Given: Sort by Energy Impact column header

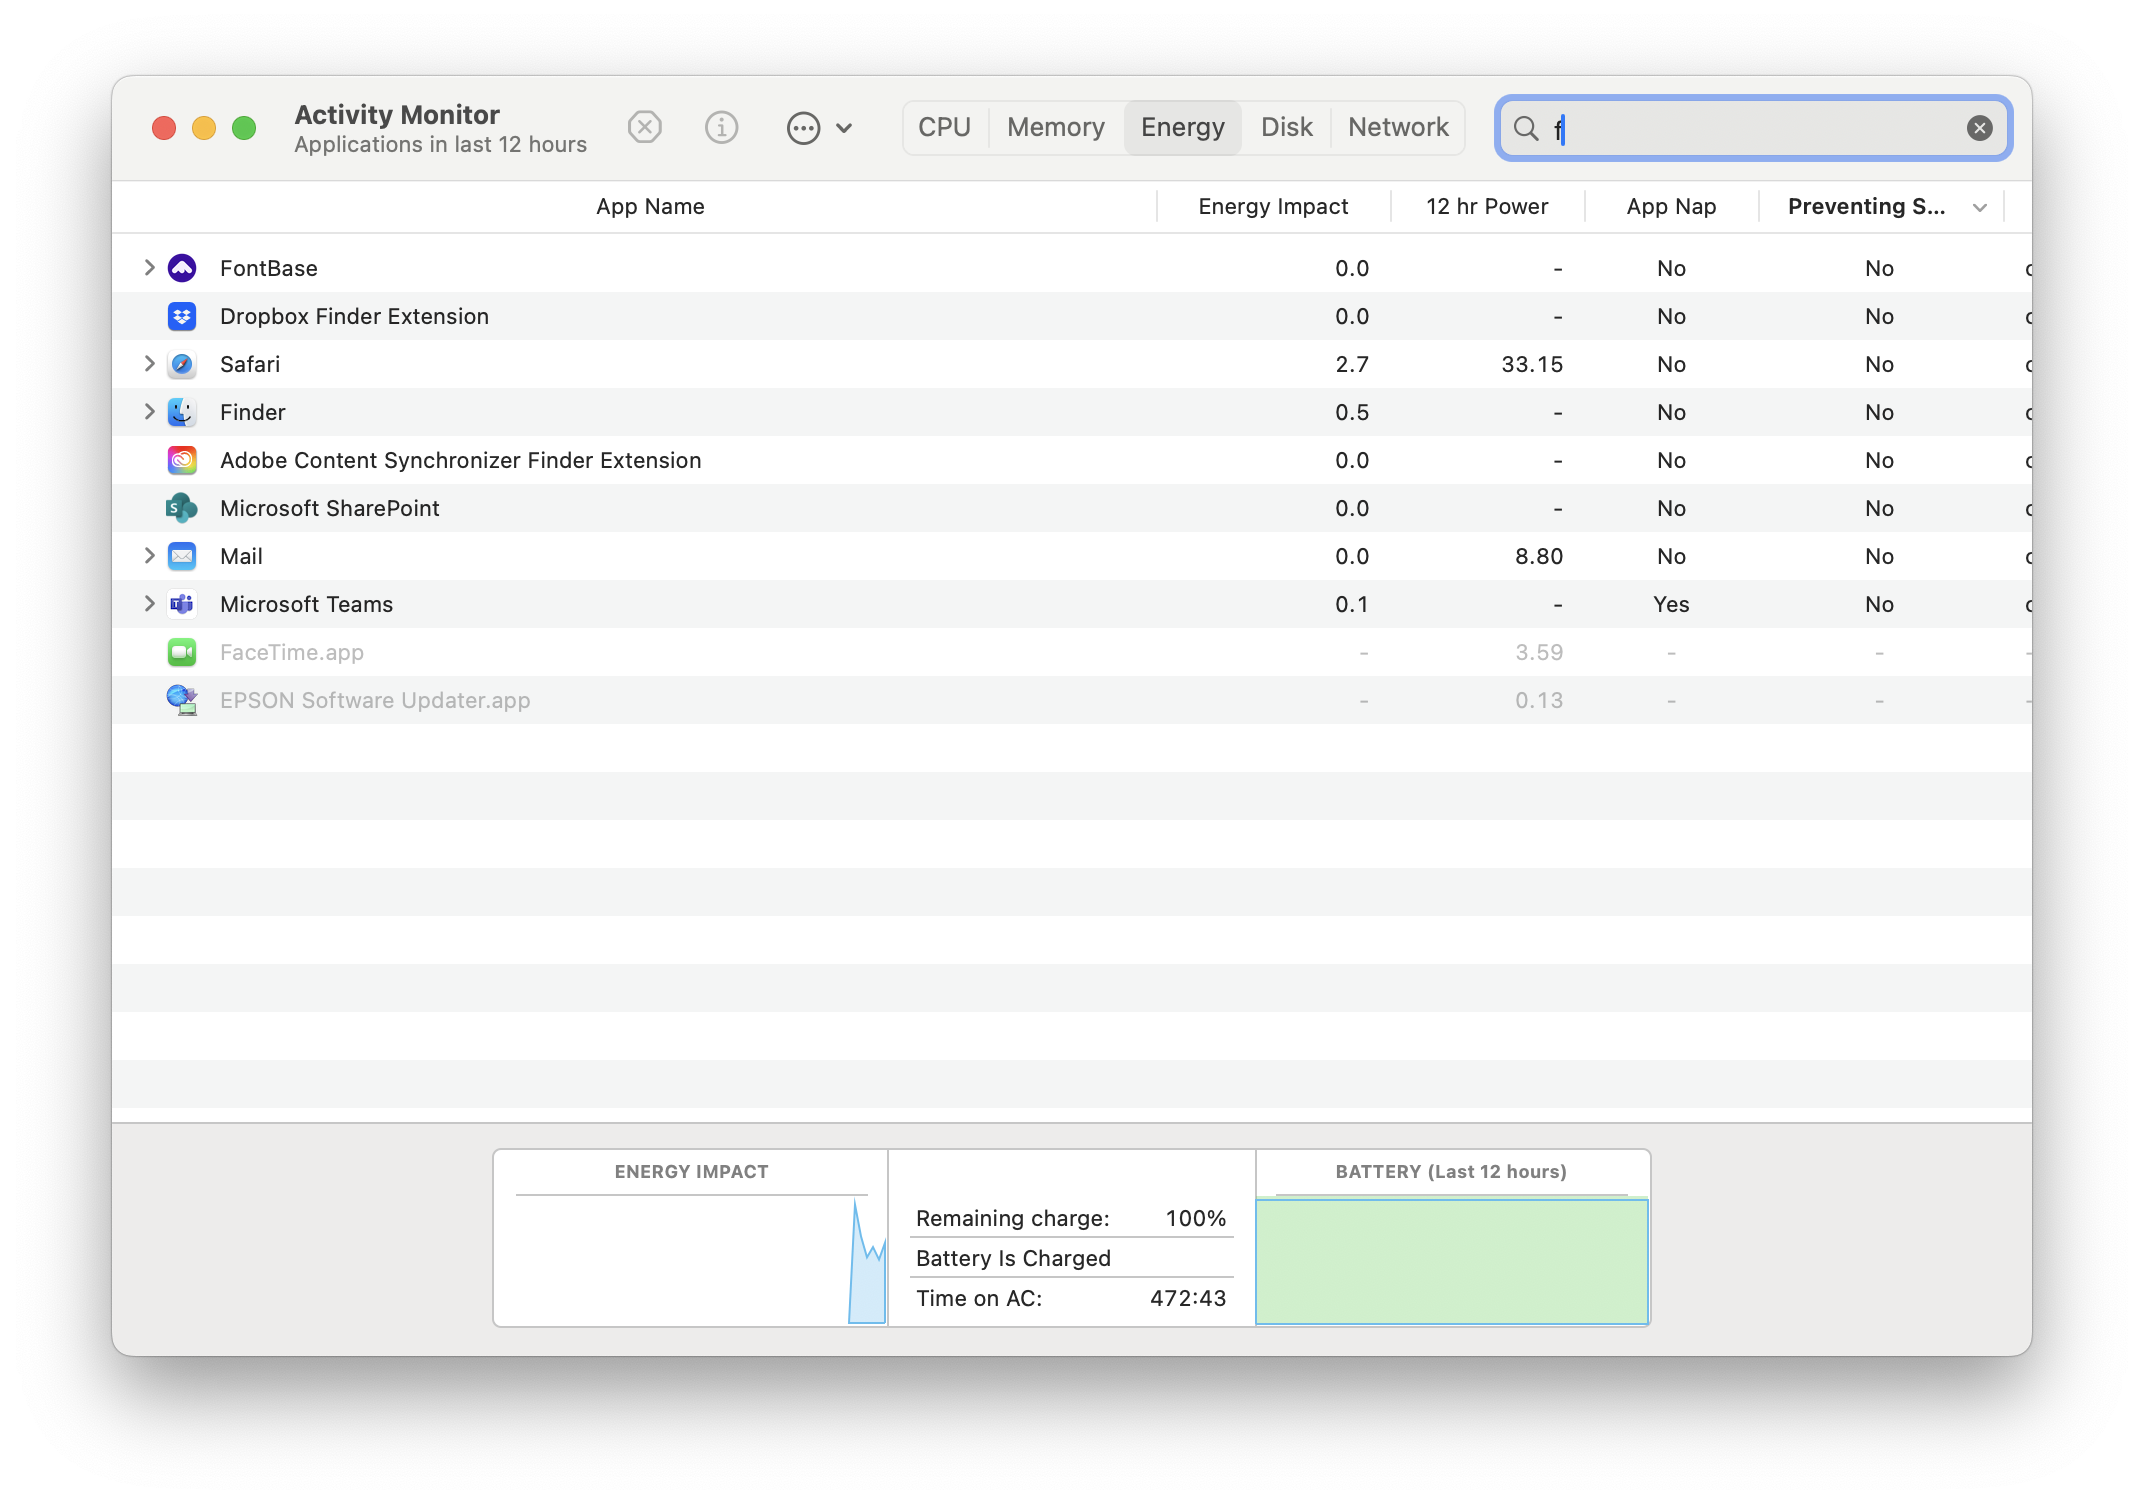Looking at the screenshot, I should 1272,207.
